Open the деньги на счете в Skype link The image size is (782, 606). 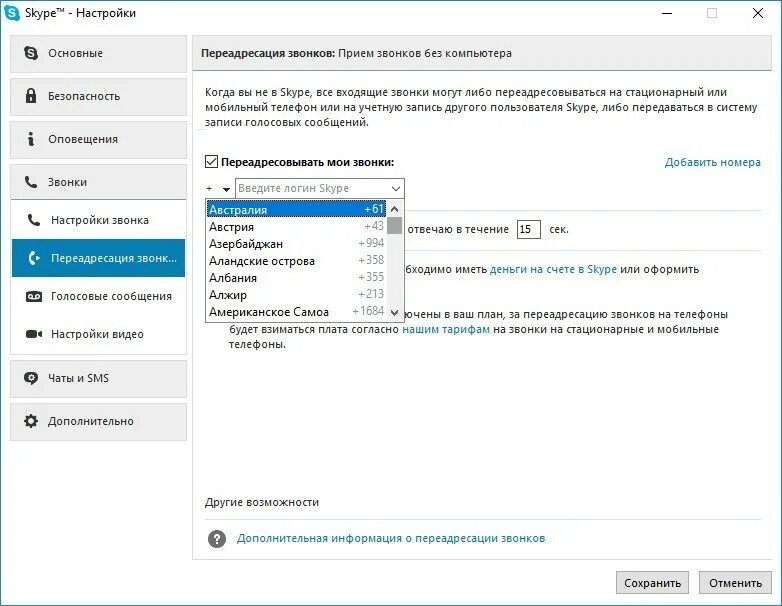[554, 269]
